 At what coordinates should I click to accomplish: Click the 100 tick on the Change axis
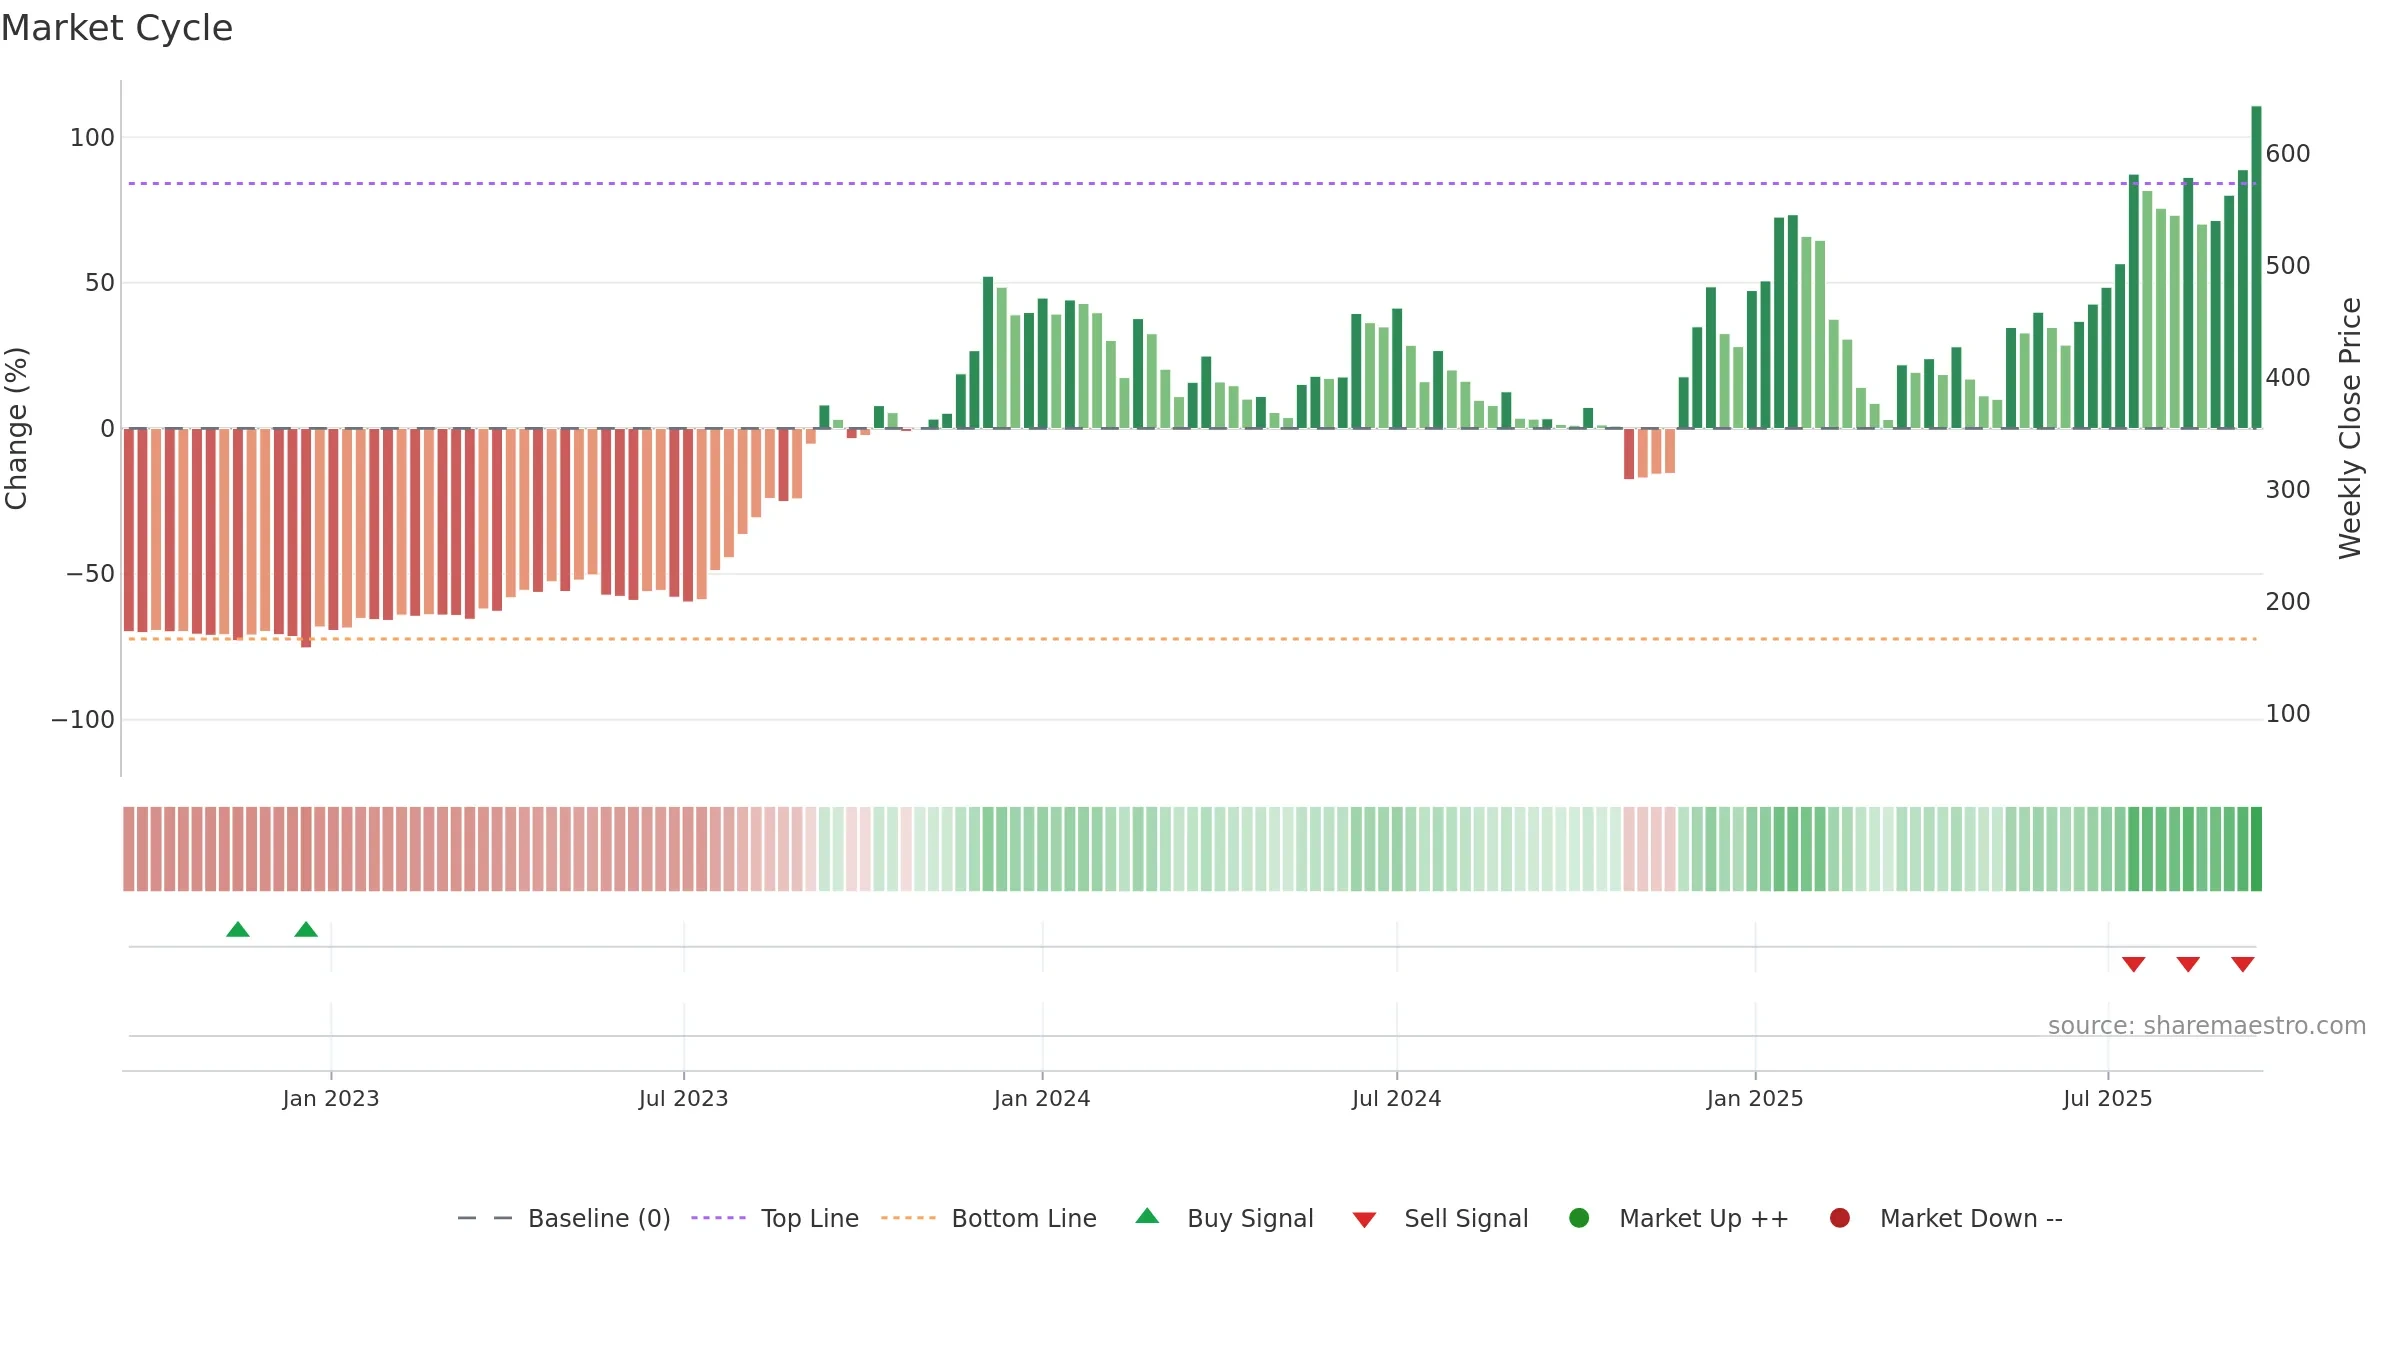tap(92, 138)
